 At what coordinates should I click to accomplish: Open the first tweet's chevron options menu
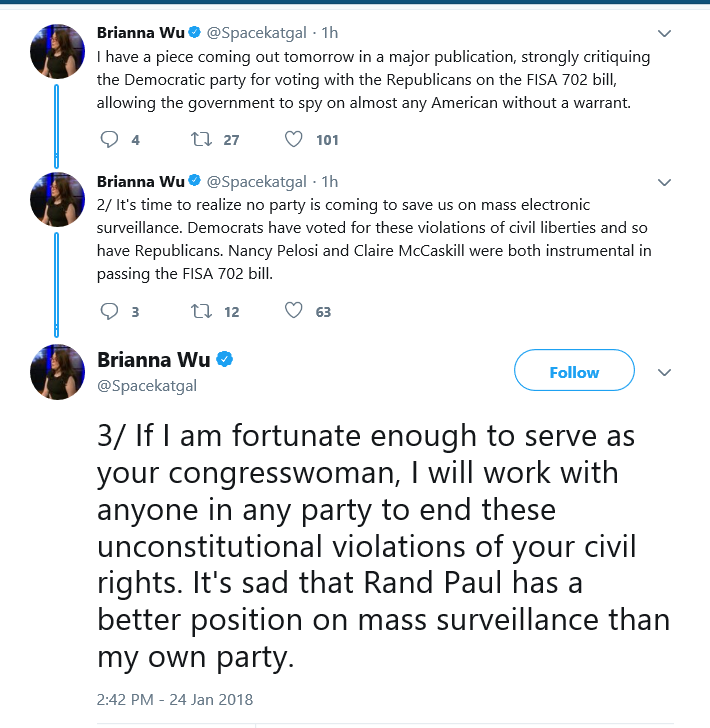tap(664, 33)
